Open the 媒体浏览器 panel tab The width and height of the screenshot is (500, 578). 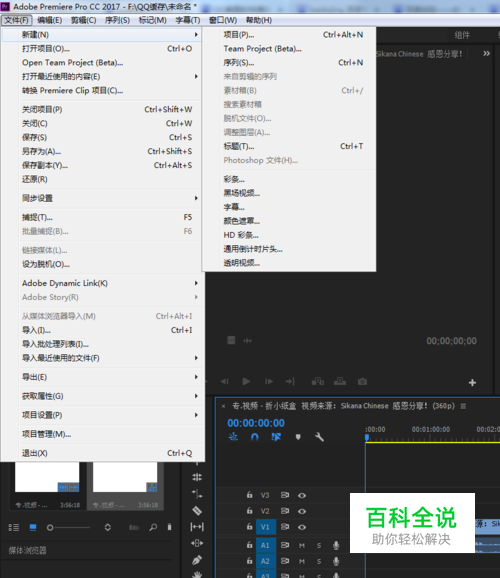[x=28, y=550]
